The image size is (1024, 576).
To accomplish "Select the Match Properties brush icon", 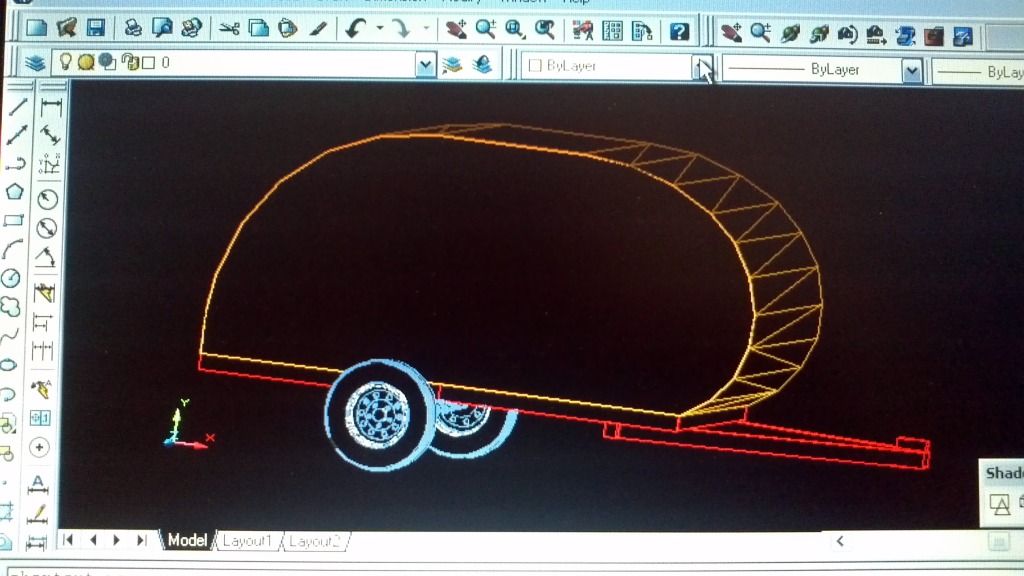I will (x=318, y=29).
